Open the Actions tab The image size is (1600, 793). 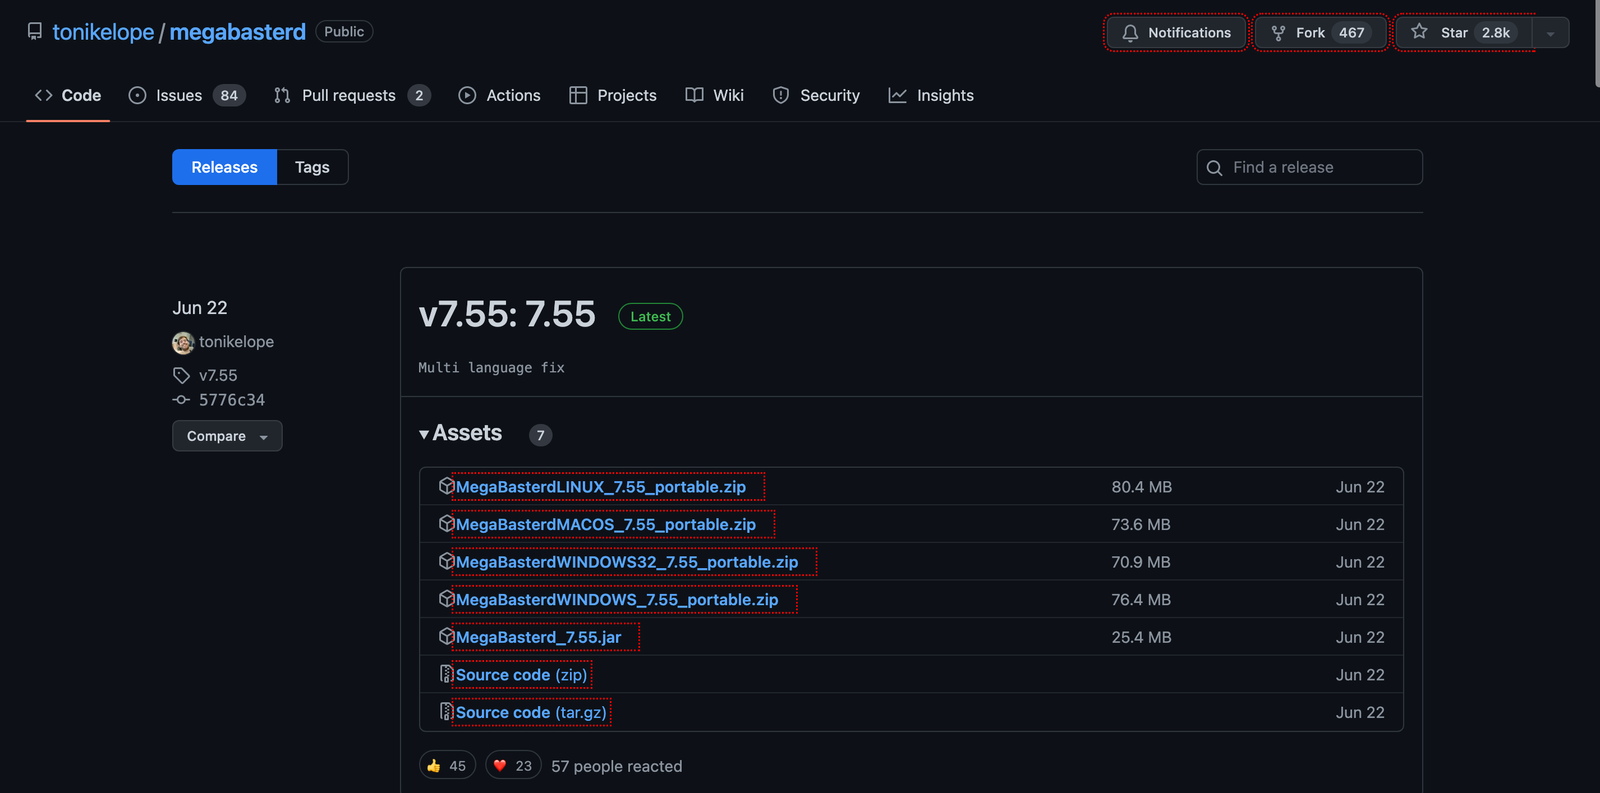499,95
